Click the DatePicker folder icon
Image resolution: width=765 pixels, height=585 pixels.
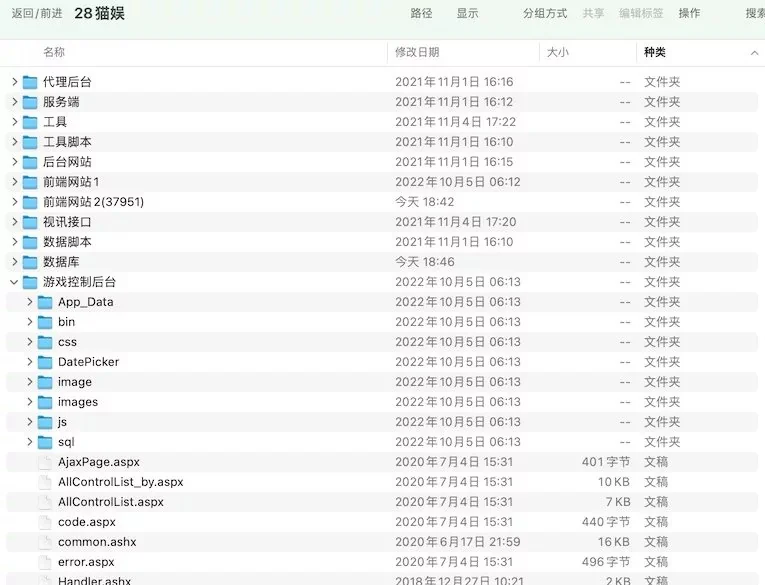45,362
